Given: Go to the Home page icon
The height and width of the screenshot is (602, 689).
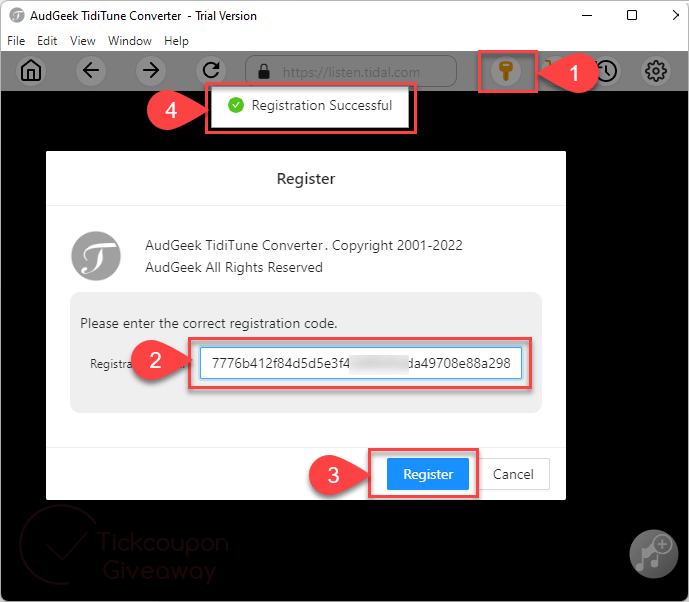Looking at the screenshot, I should click(31, 71).
